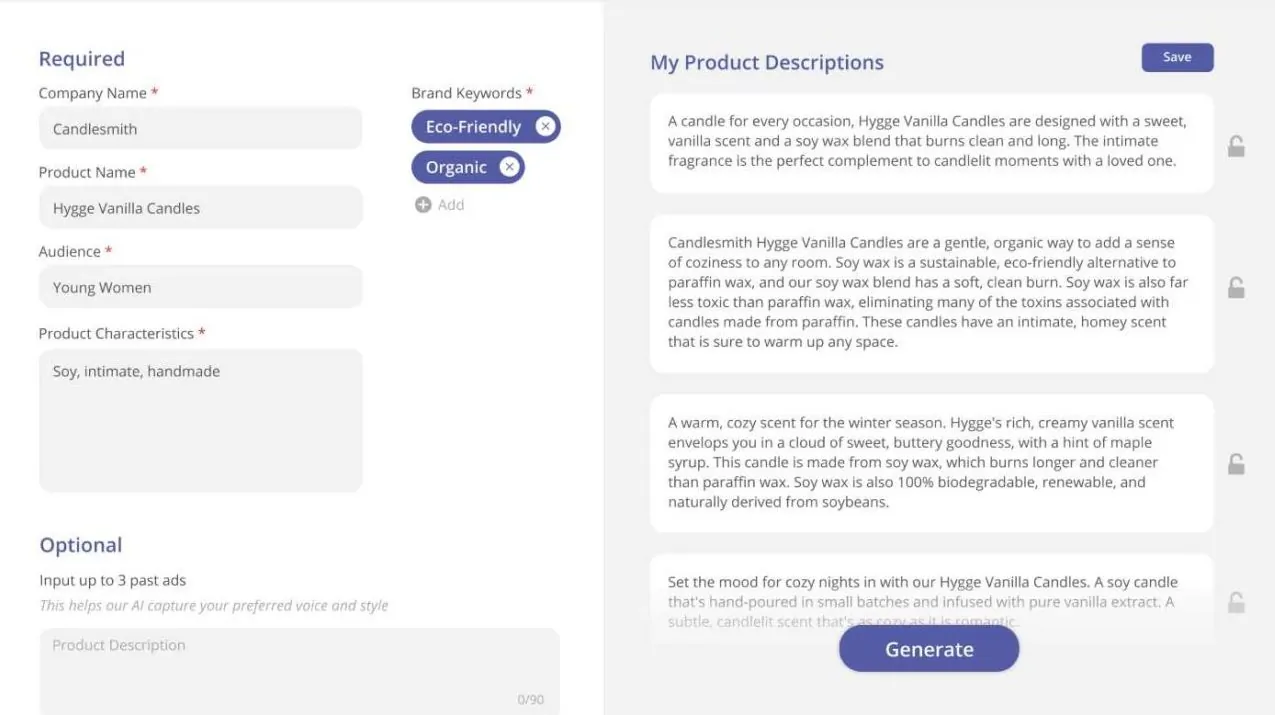The image size is (1275, 715).
Task: Select the warm cozy winter description card
Action: (x=931, y=463)
